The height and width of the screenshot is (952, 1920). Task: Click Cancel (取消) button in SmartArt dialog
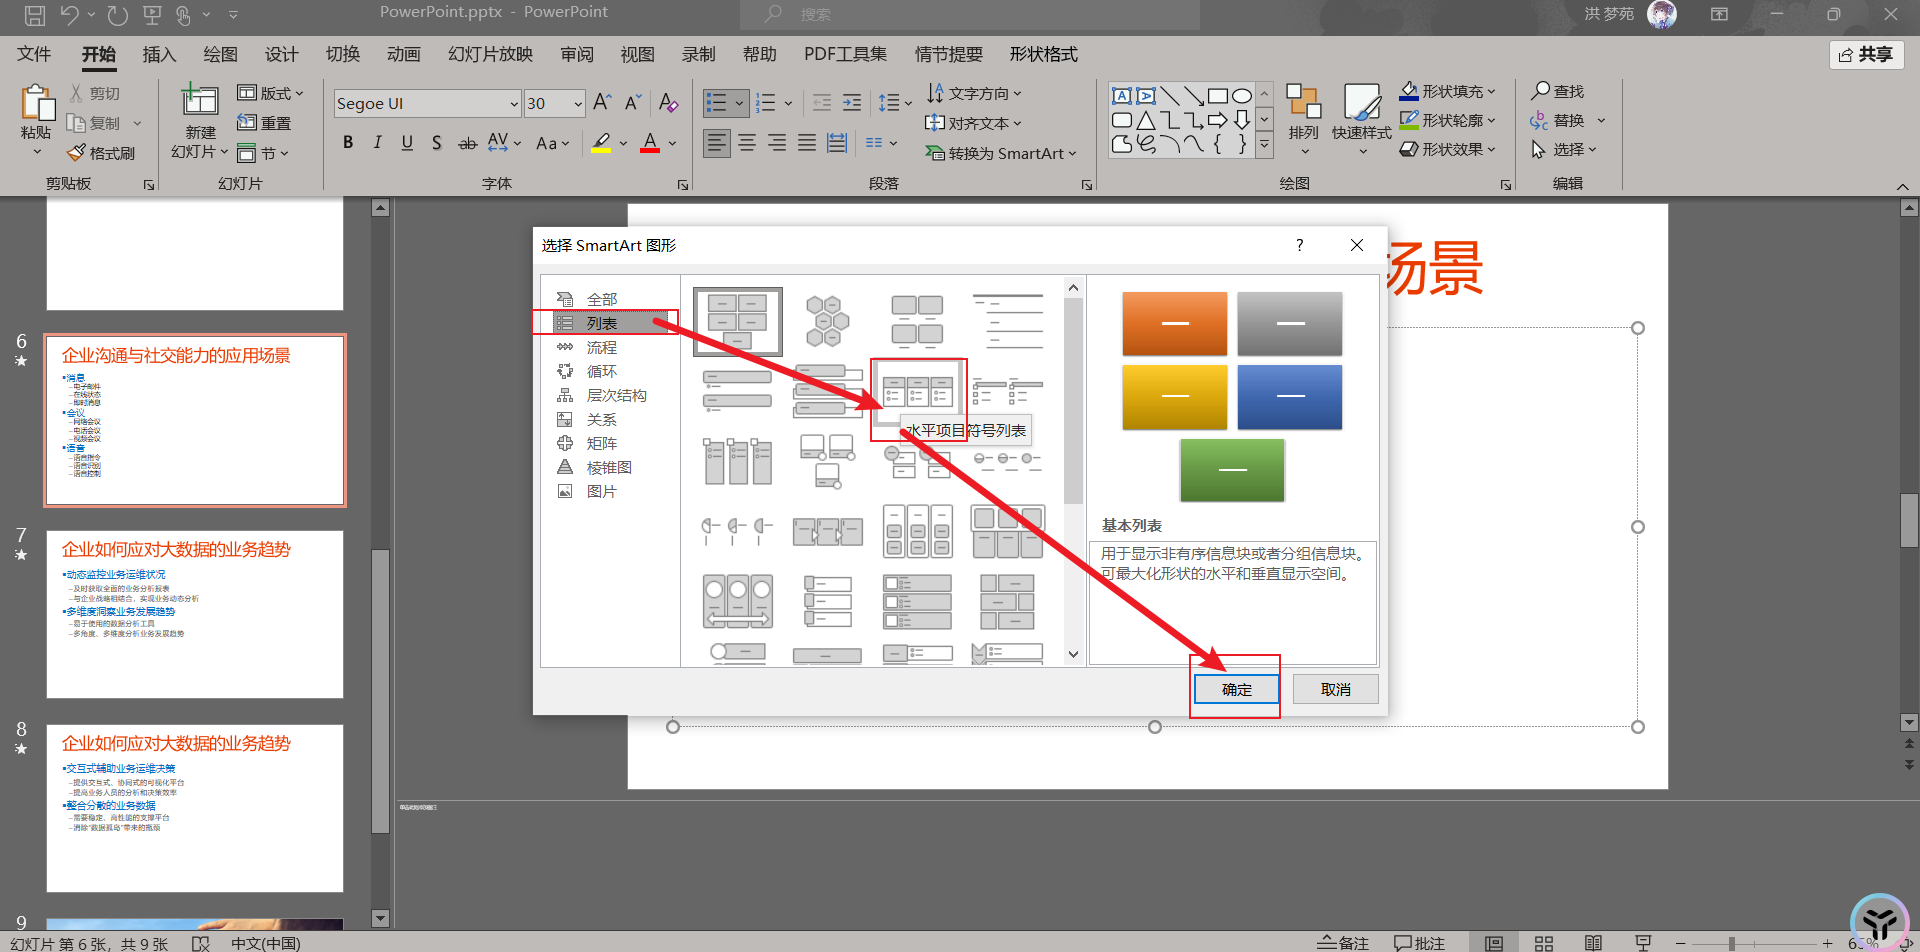point(1335,689)
